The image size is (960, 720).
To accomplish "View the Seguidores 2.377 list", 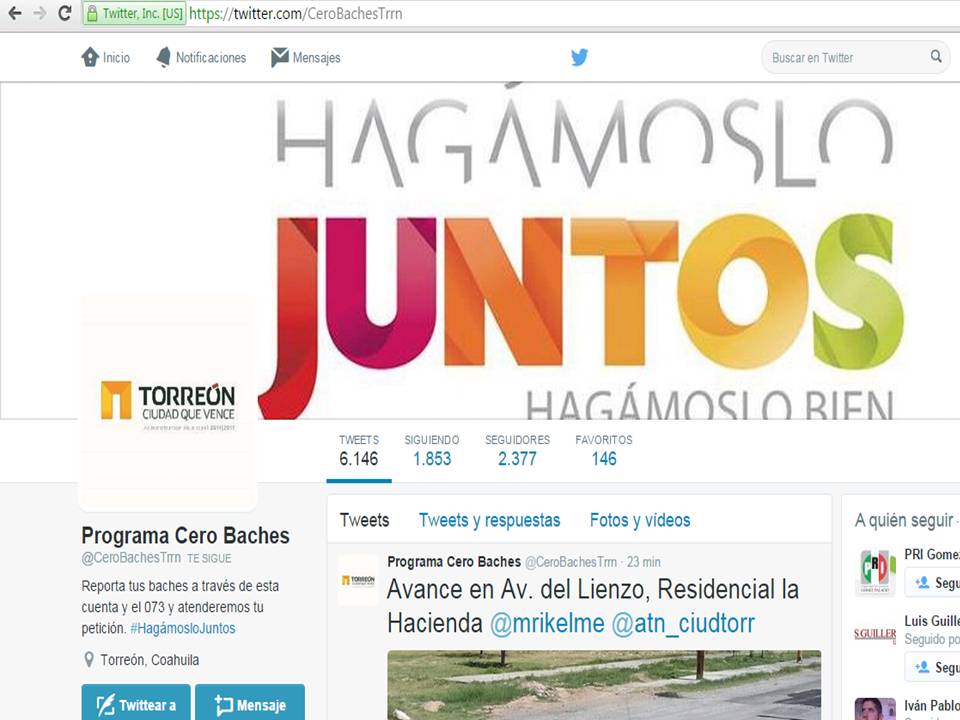I will click(x=517, y=451).
